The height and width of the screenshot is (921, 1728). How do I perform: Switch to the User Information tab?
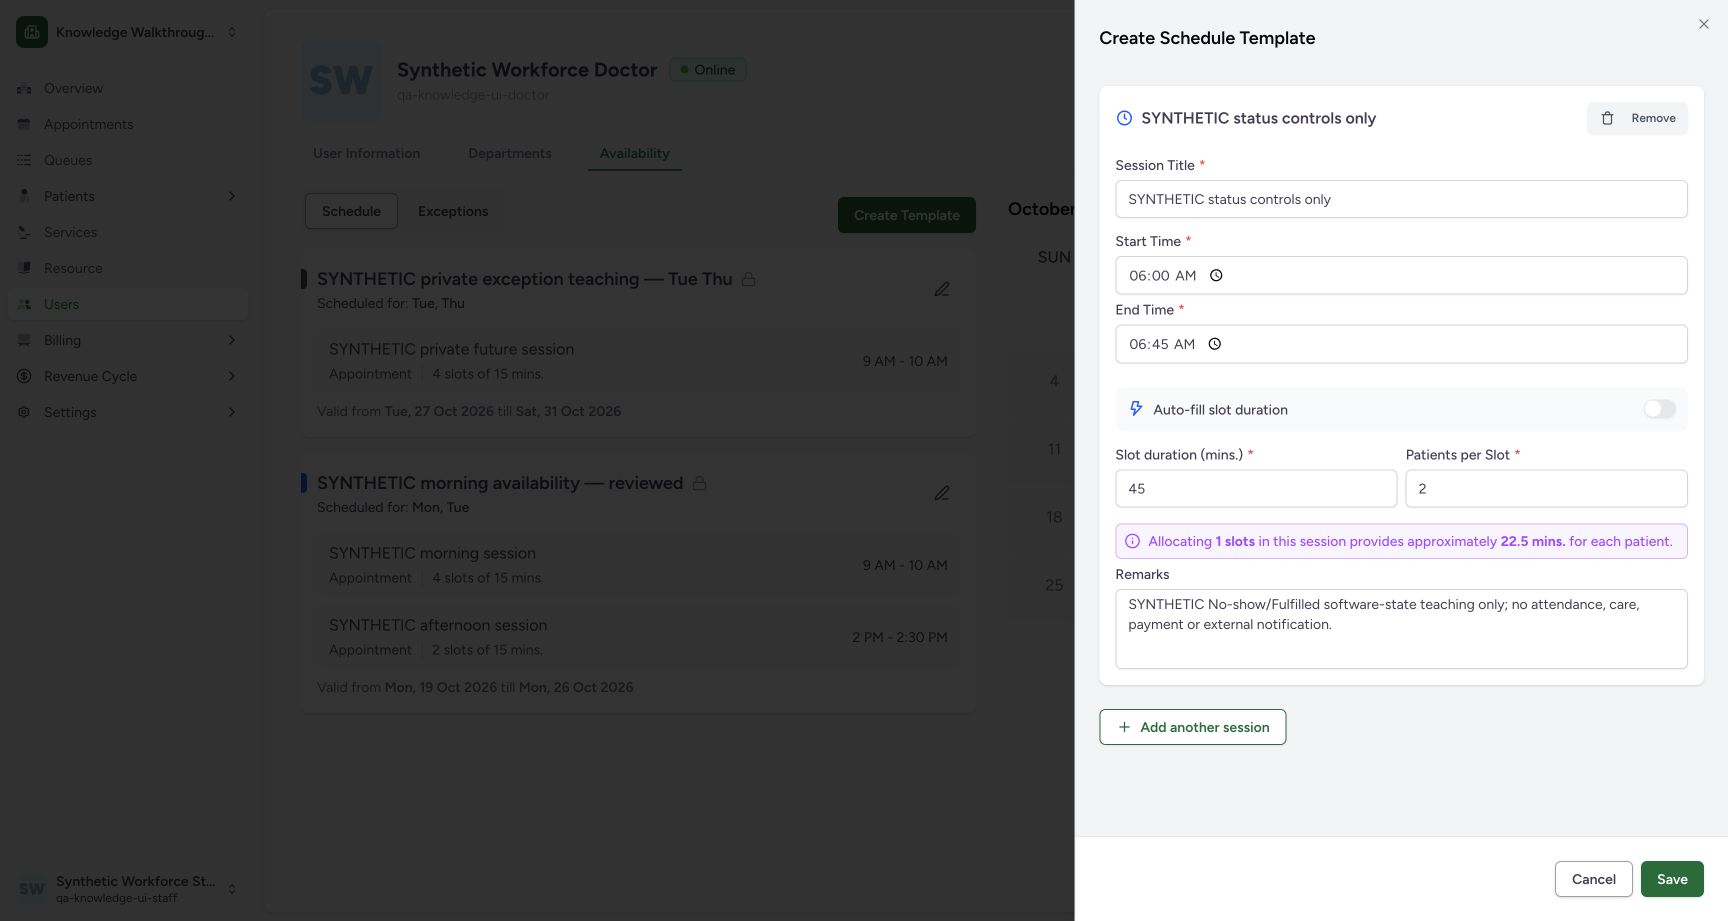coord(367,153)
